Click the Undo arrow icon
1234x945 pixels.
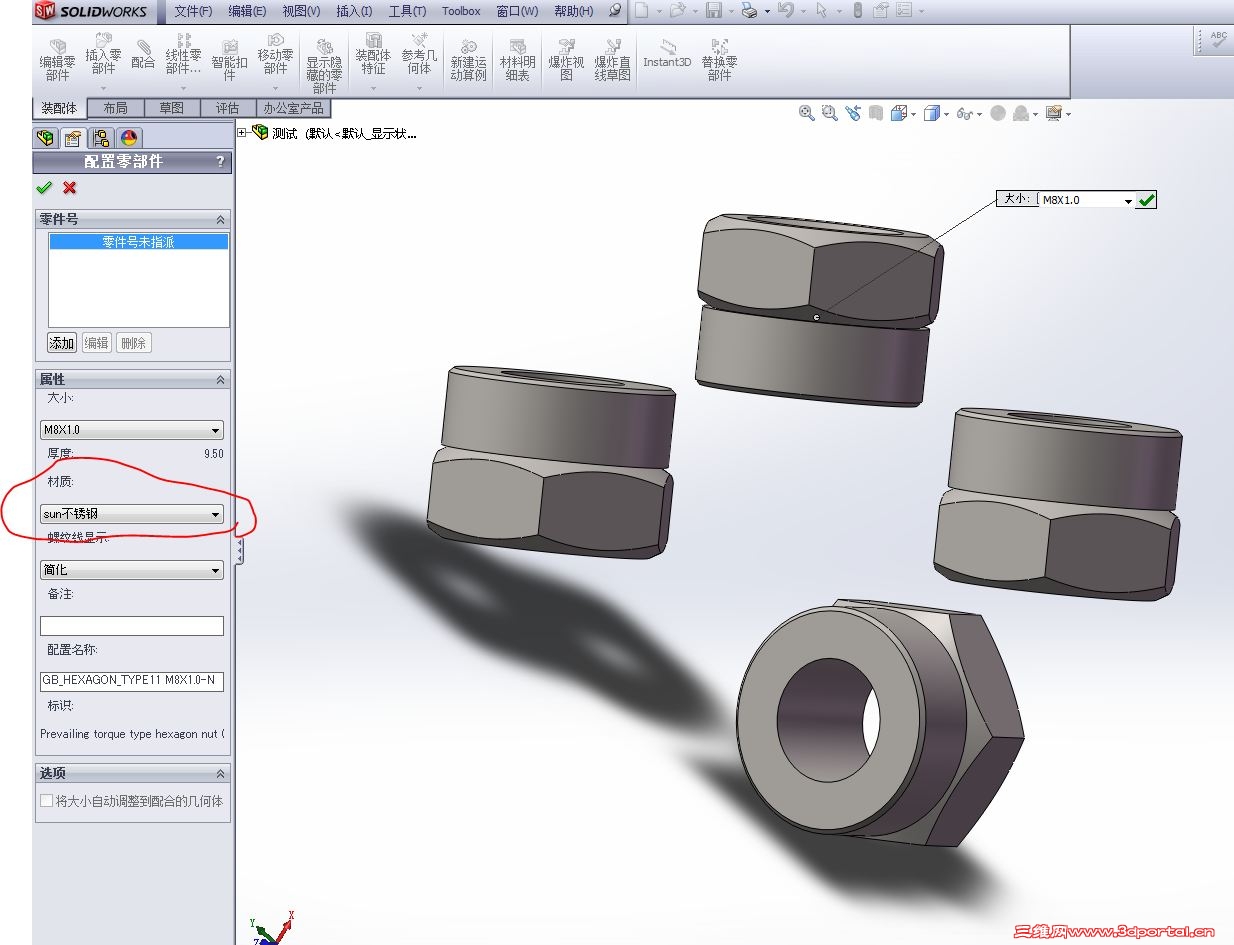[x=785, y=11]
